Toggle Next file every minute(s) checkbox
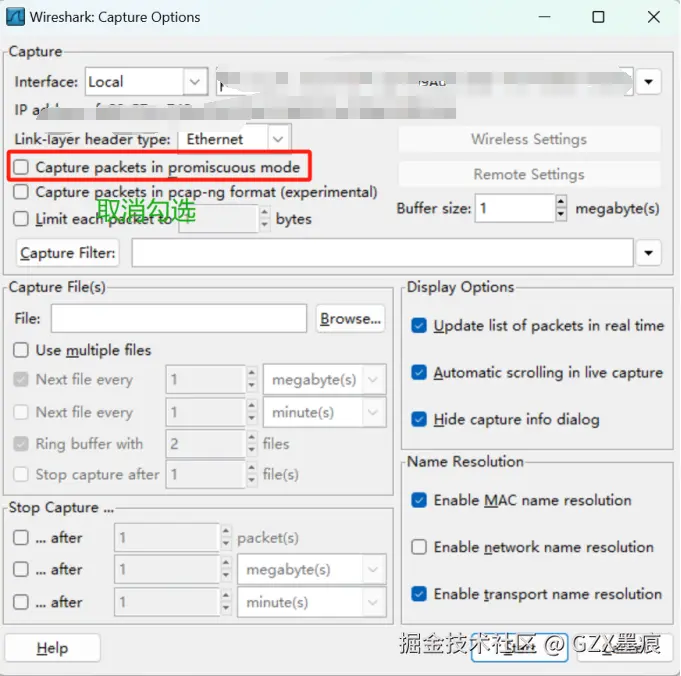The height and width of the screenshot is (676, 681). pos(21,412)
